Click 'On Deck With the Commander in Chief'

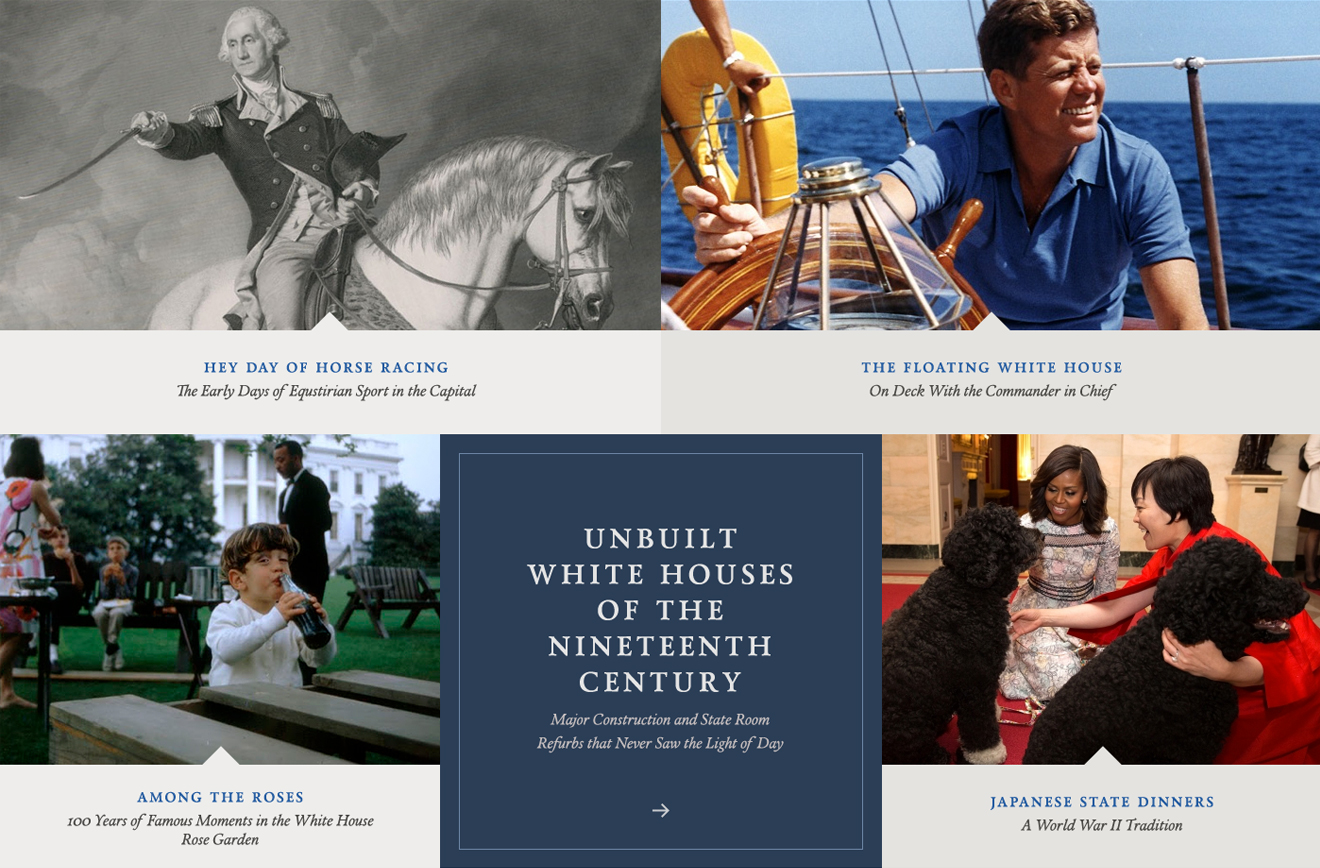click(x=992, y=391)
